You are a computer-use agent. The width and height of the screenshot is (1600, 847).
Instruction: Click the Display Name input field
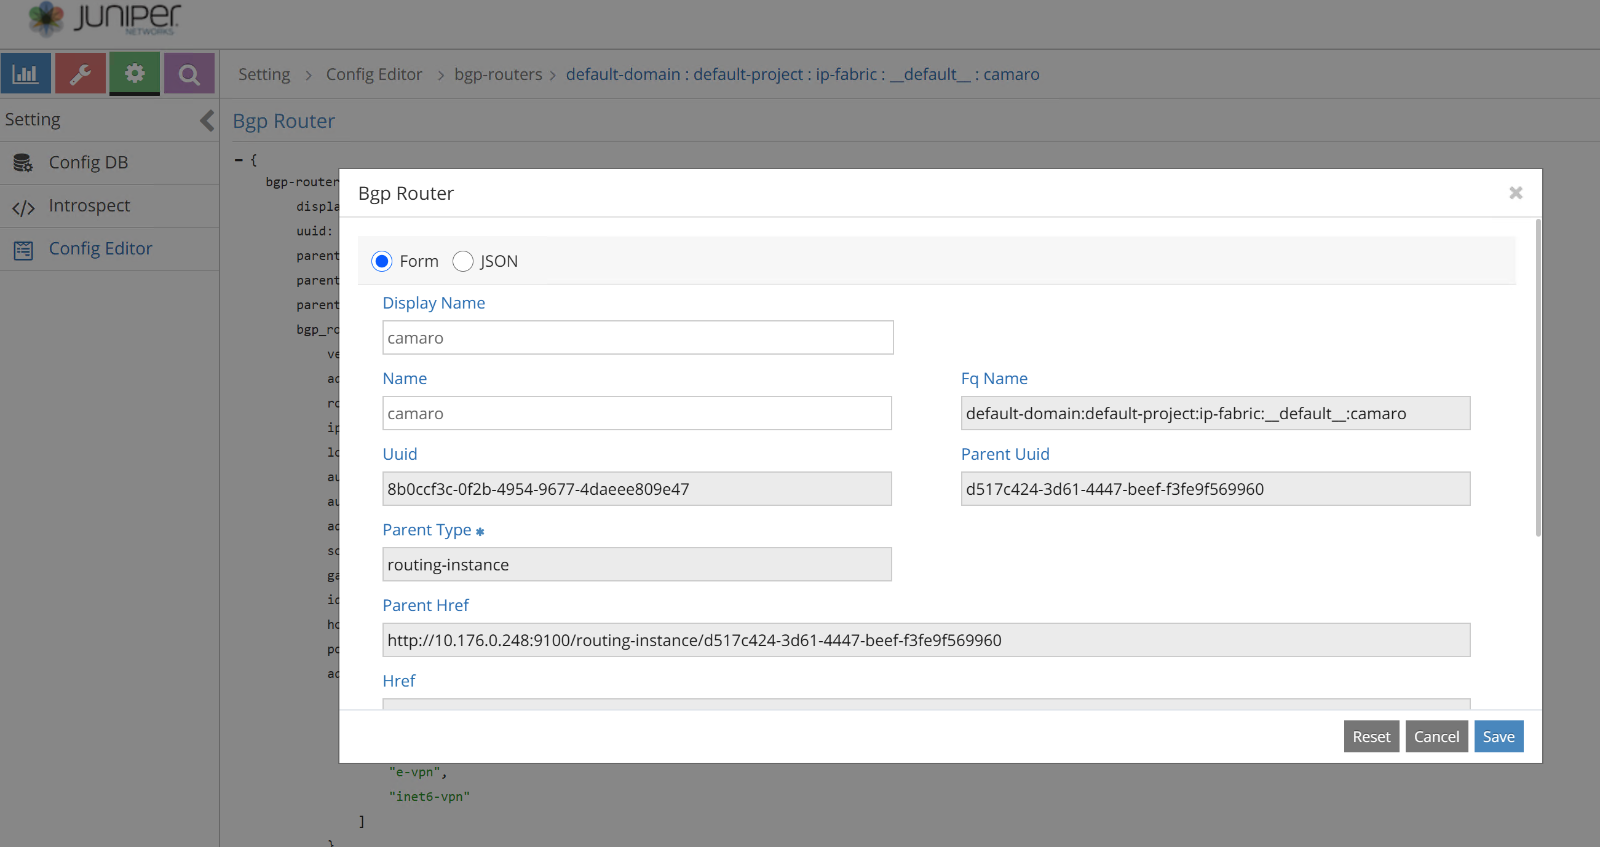pos(638,338)
